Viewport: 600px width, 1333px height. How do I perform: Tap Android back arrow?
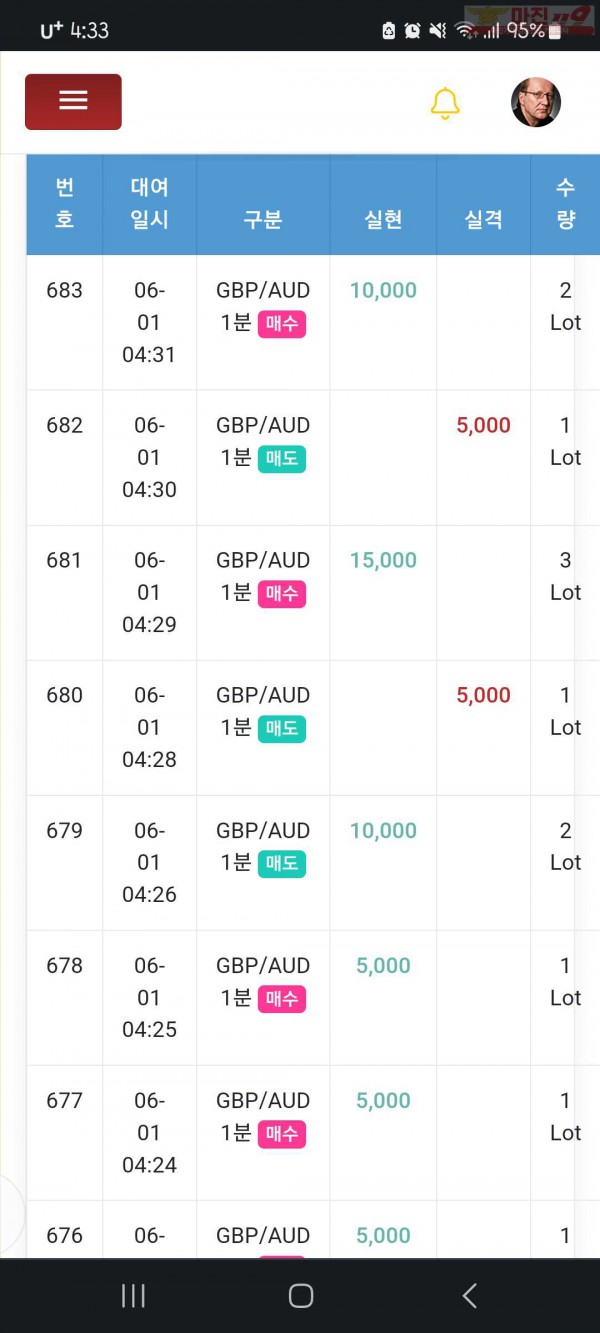tap(469, 1296)
